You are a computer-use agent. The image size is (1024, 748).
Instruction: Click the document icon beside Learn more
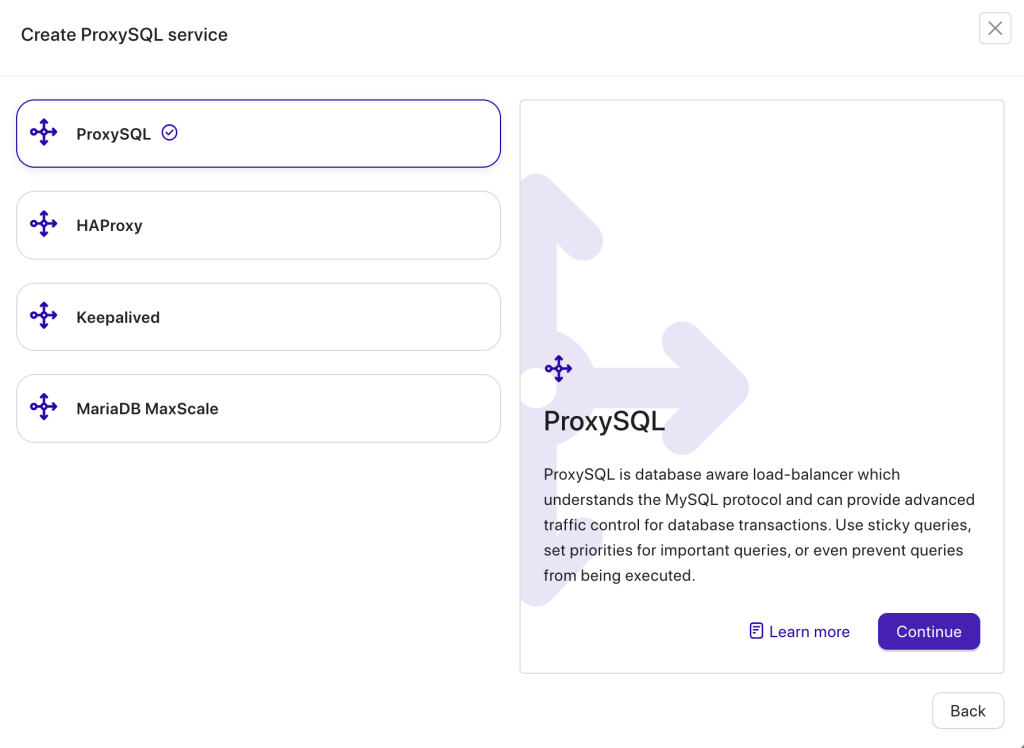pos(755,631)
